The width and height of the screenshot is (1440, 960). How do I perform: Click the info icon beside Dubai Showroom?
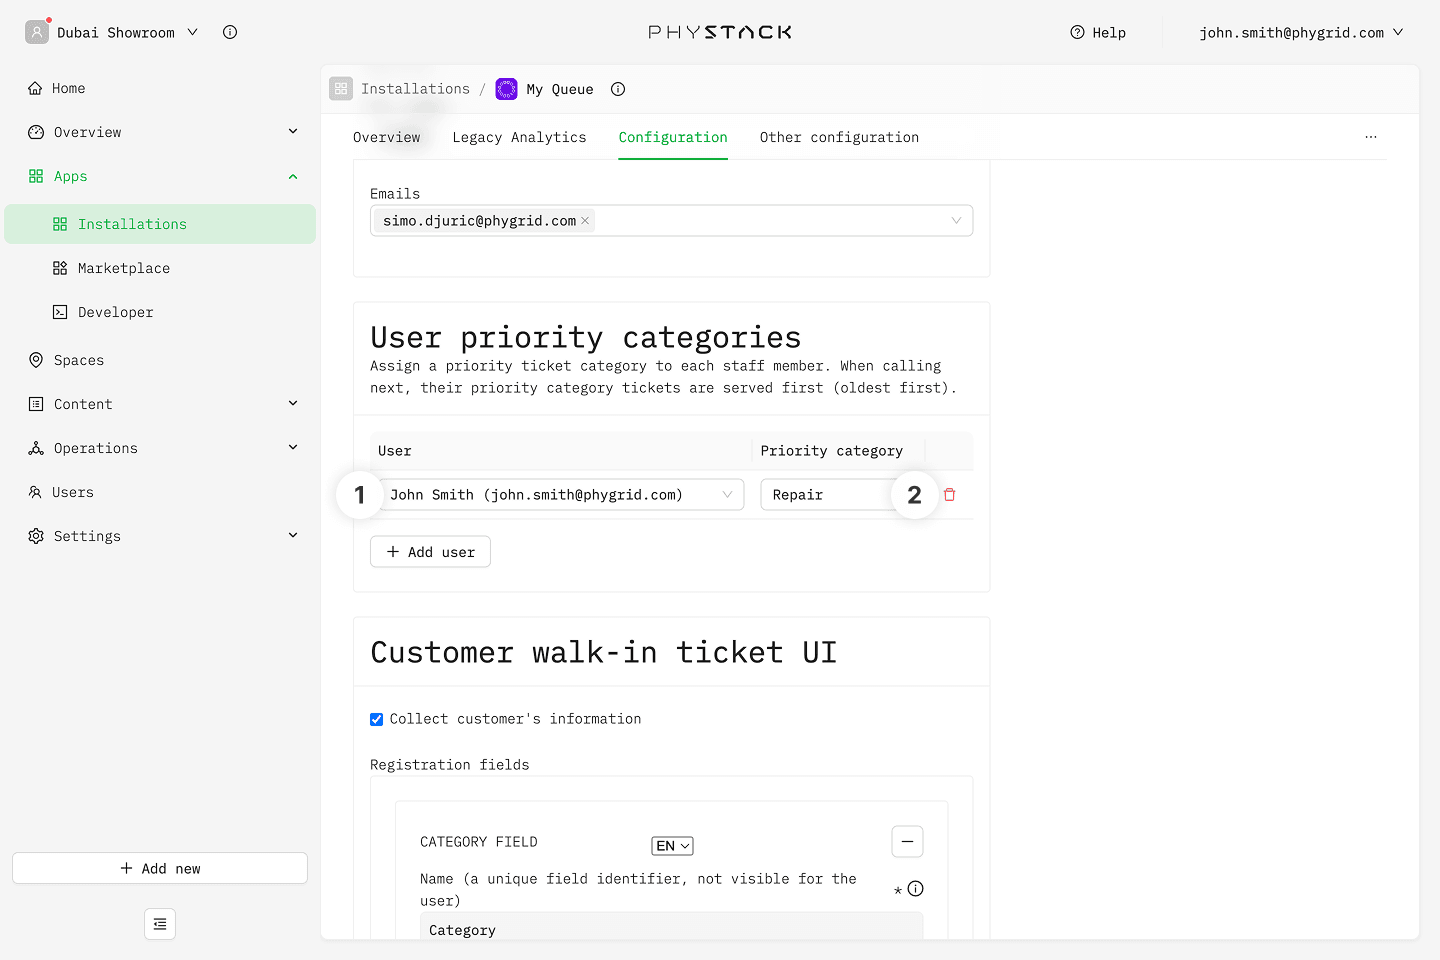(x=230, y=32)
